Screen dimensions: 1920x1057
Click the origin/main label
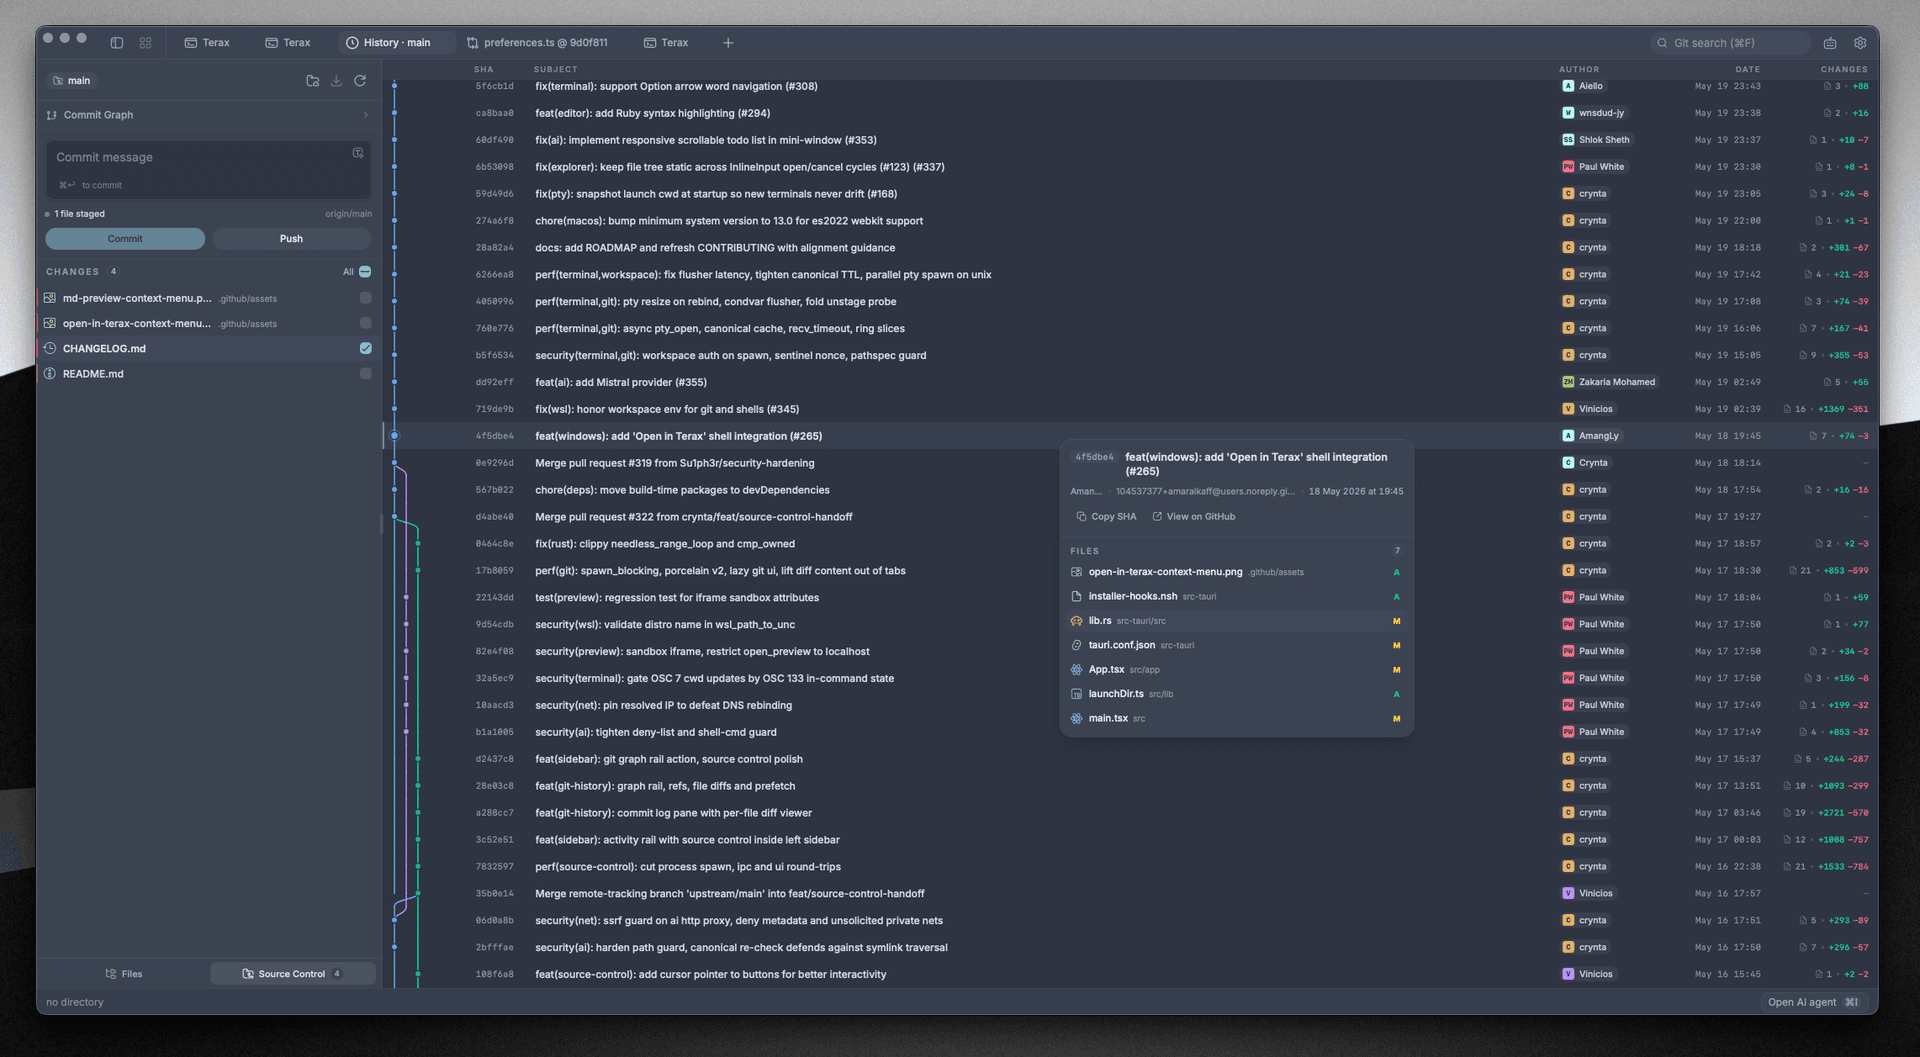[348, 214]
